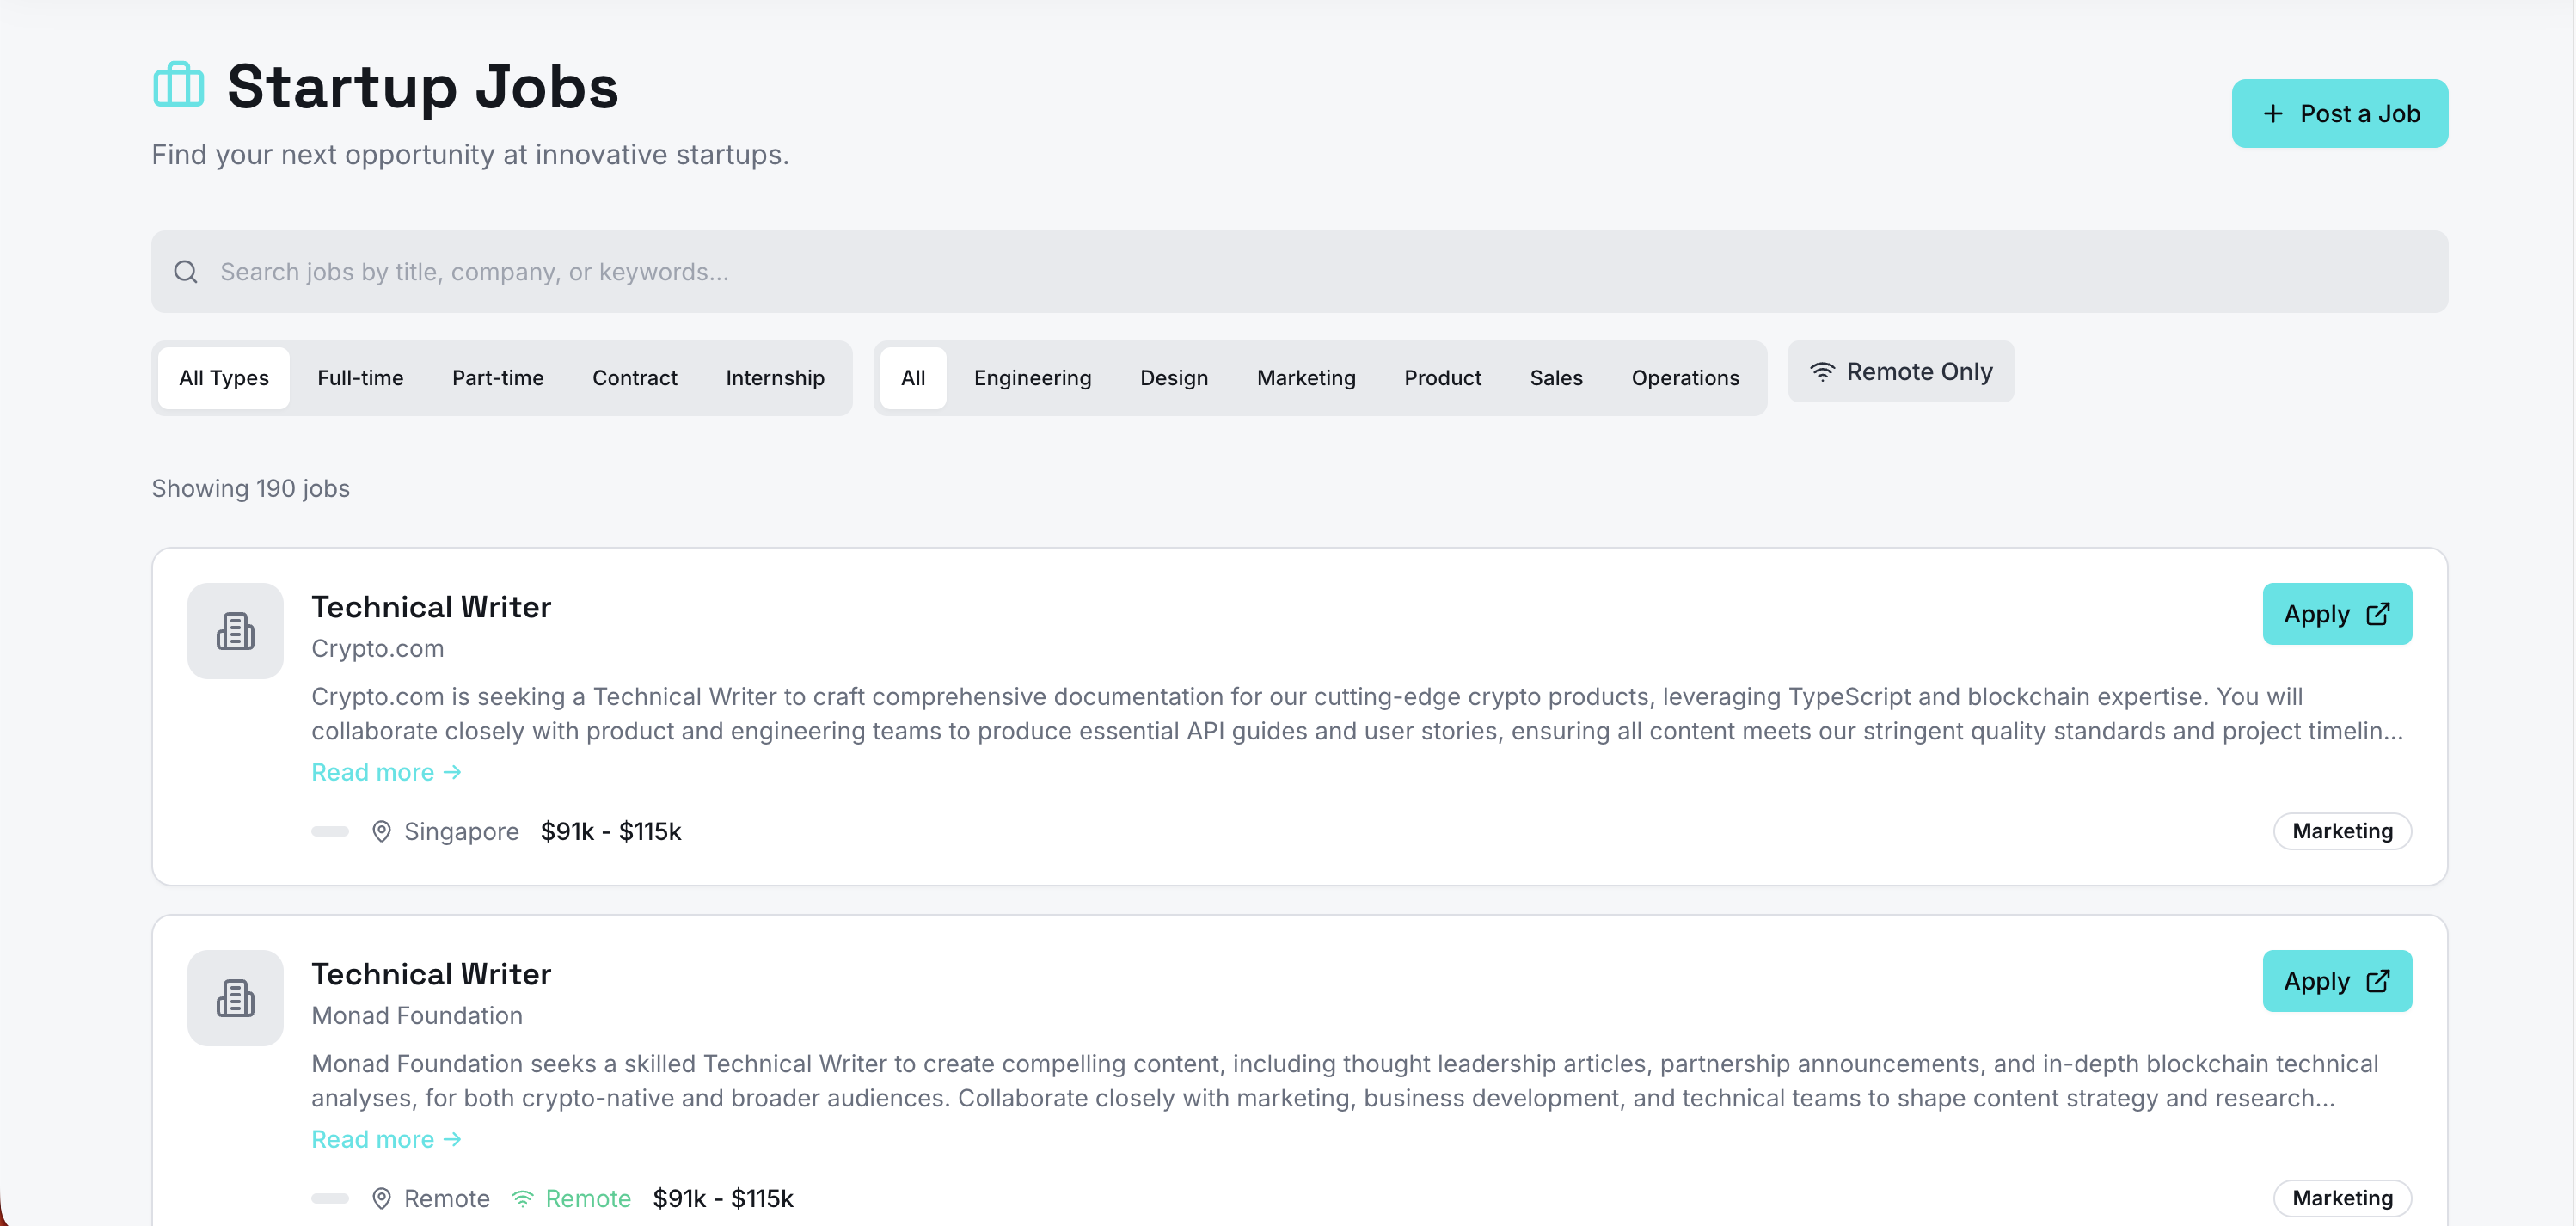Viewport: 2576px width, 1226px height.
Task: Click the location pin icon next to Singapore
Action: (x=381, y=831)
